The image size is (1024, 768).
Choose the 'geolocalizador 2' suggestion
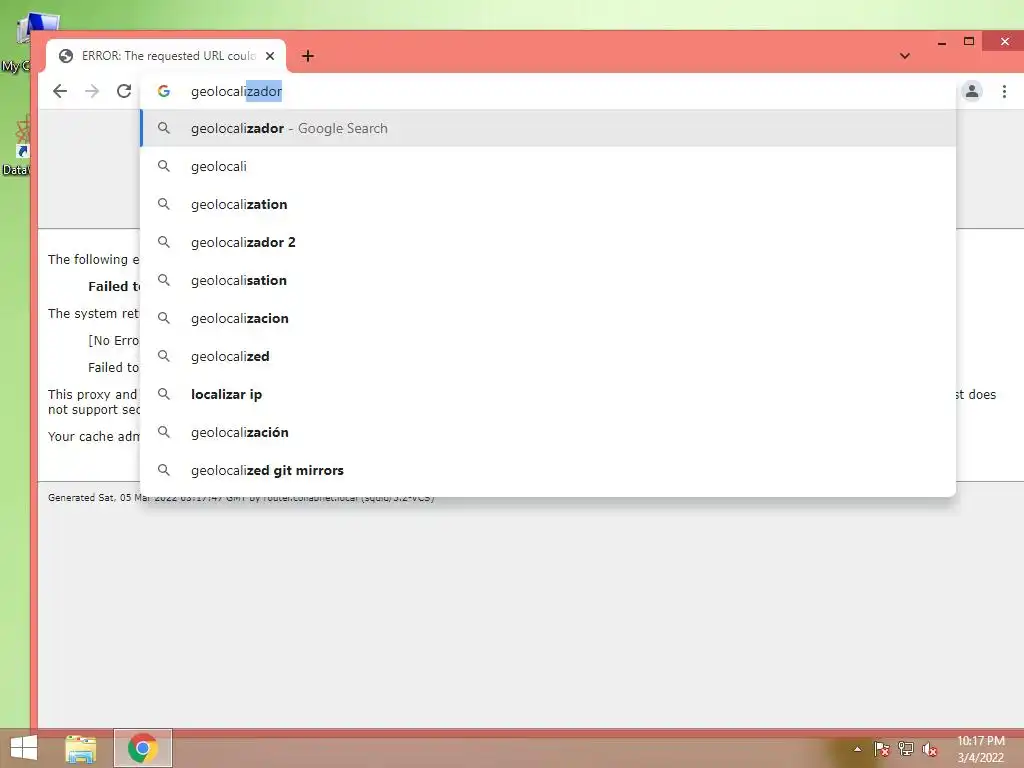tap(549, 242)
